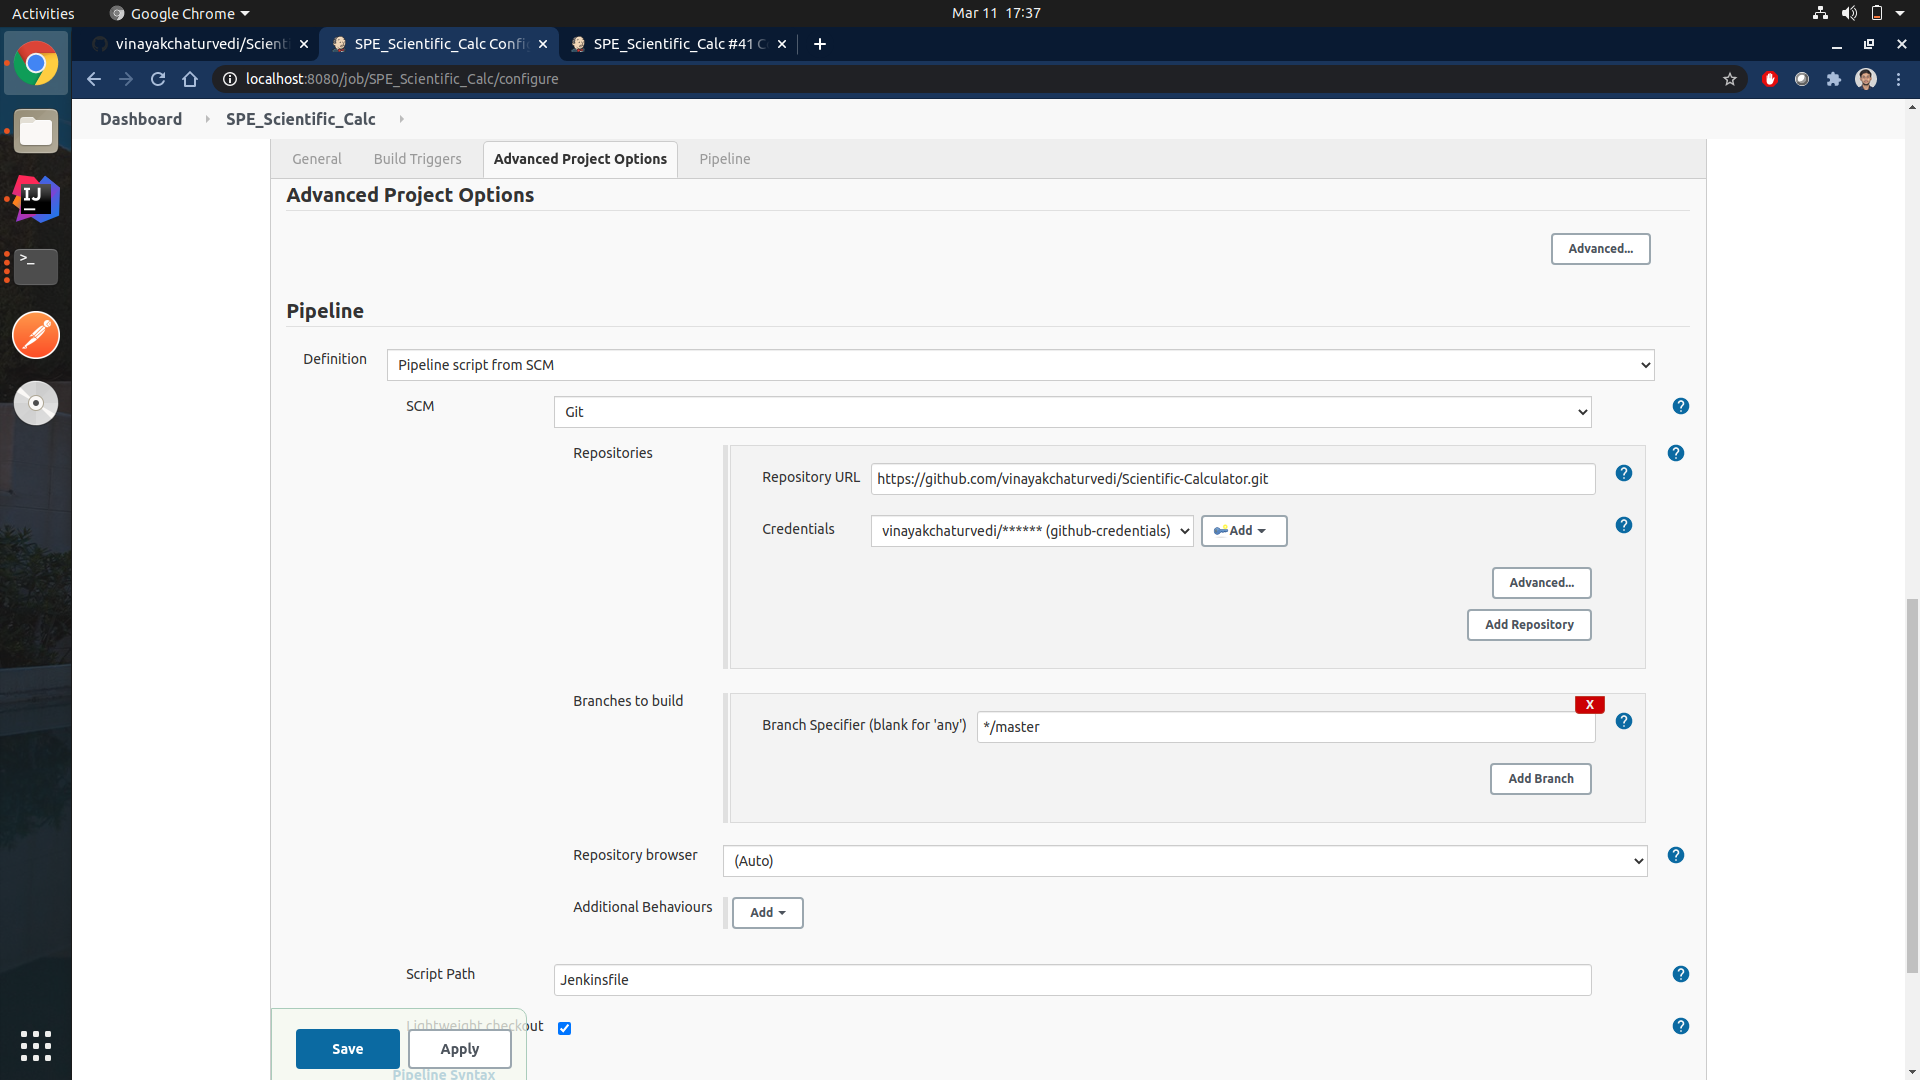
Task: Focus the Repository URL input field
Action: [1233, 479]
